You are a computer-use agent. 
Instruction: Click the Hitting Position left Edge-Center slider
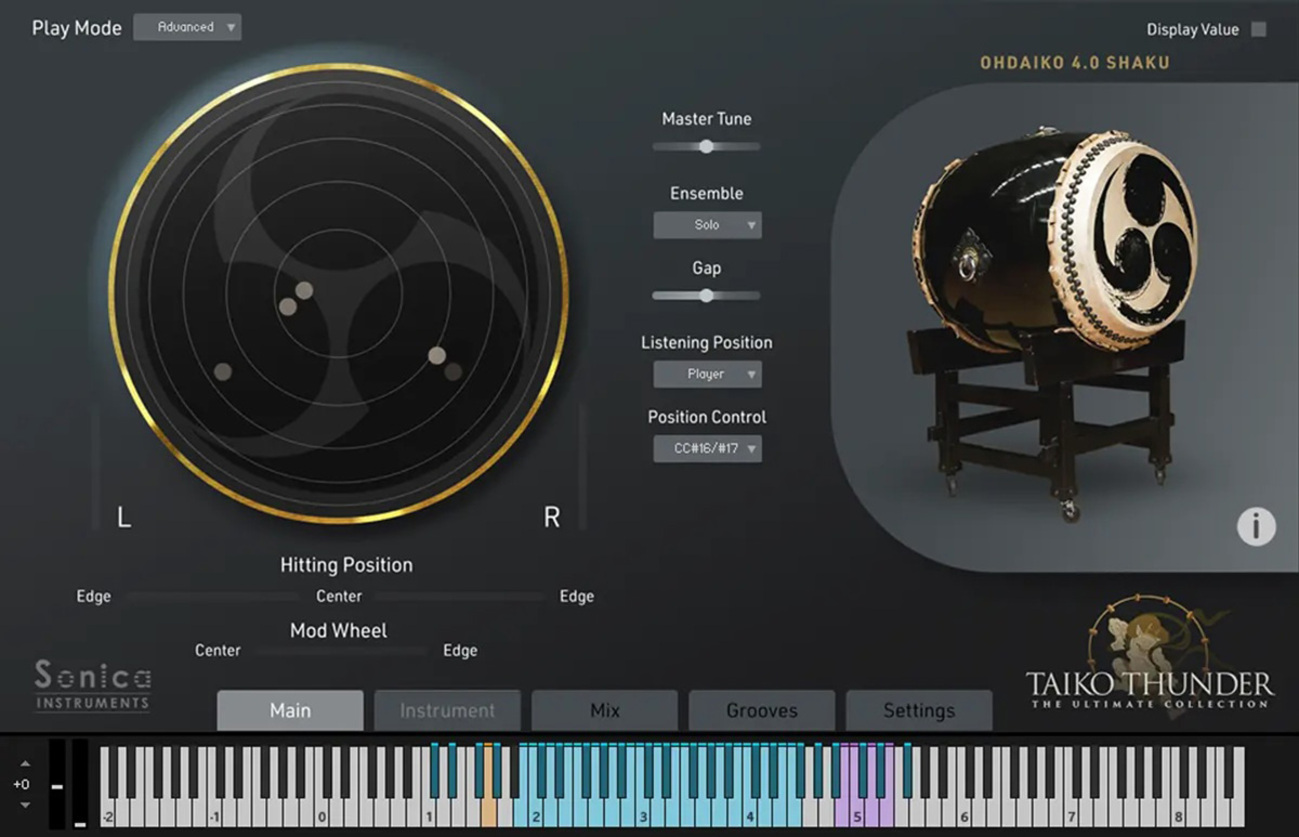coord(213,596)
